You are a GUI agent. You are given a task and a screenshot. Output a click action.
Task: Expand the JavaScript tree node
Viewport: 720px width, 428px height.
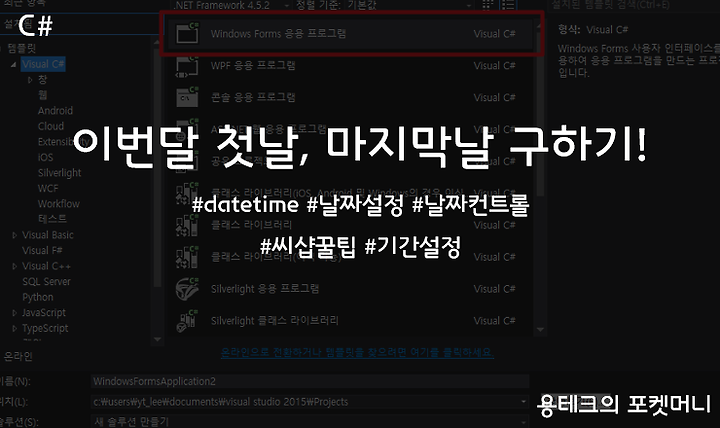point(14,313)
